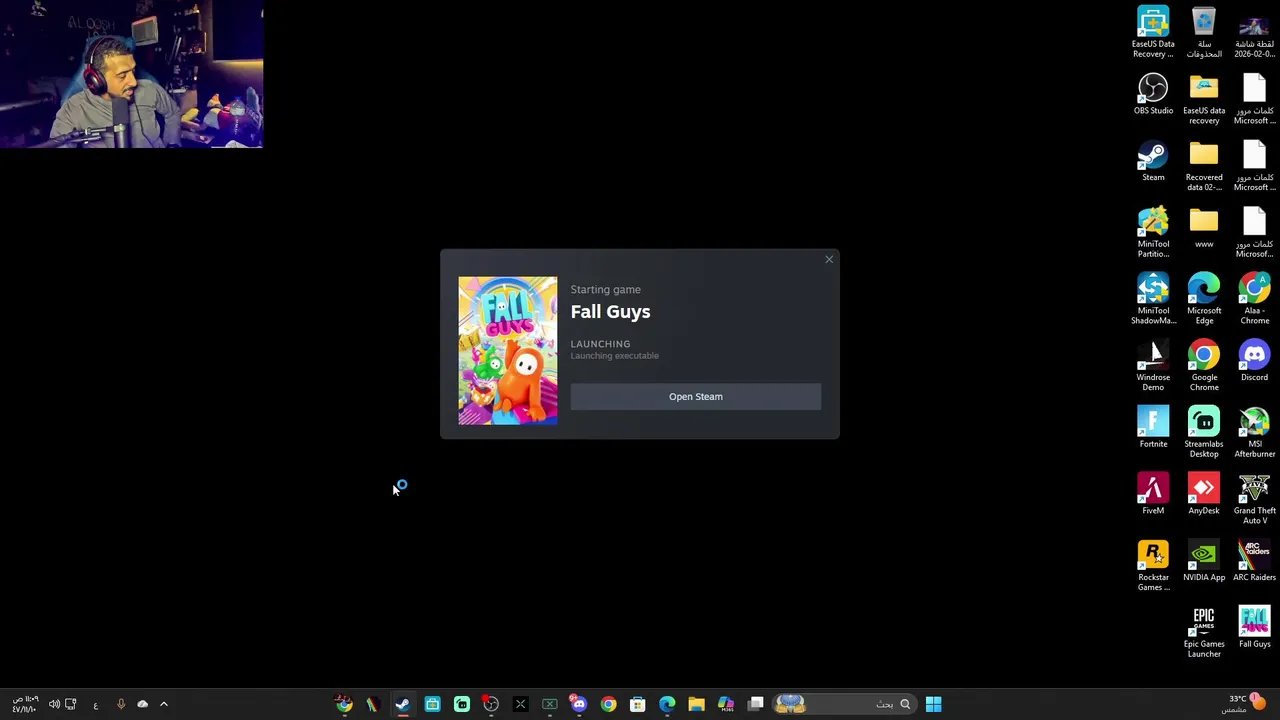Close the Fall Guys launch dialog
Viewport: 1280px width, 720px height.
tap(829, 260)
